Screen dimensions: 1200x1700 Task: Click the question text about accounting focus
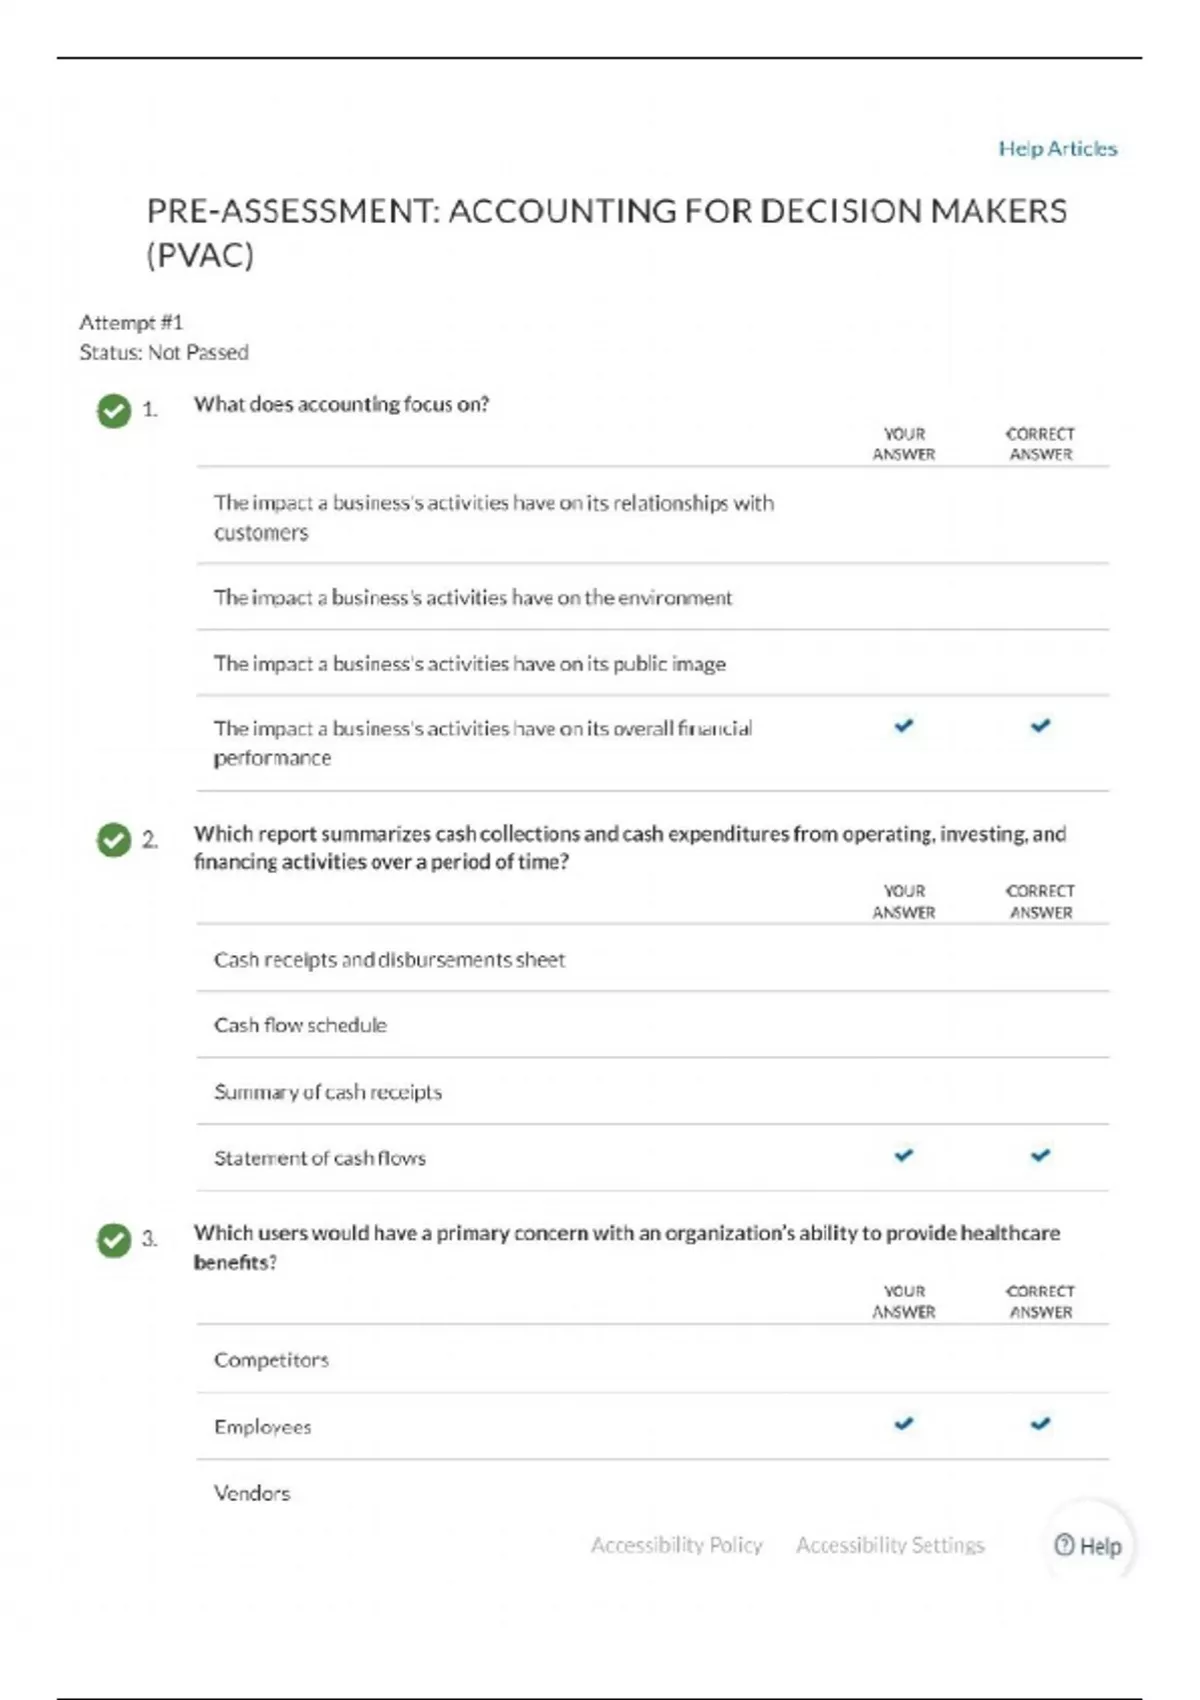pyautogui.click(x=341, y=404)
